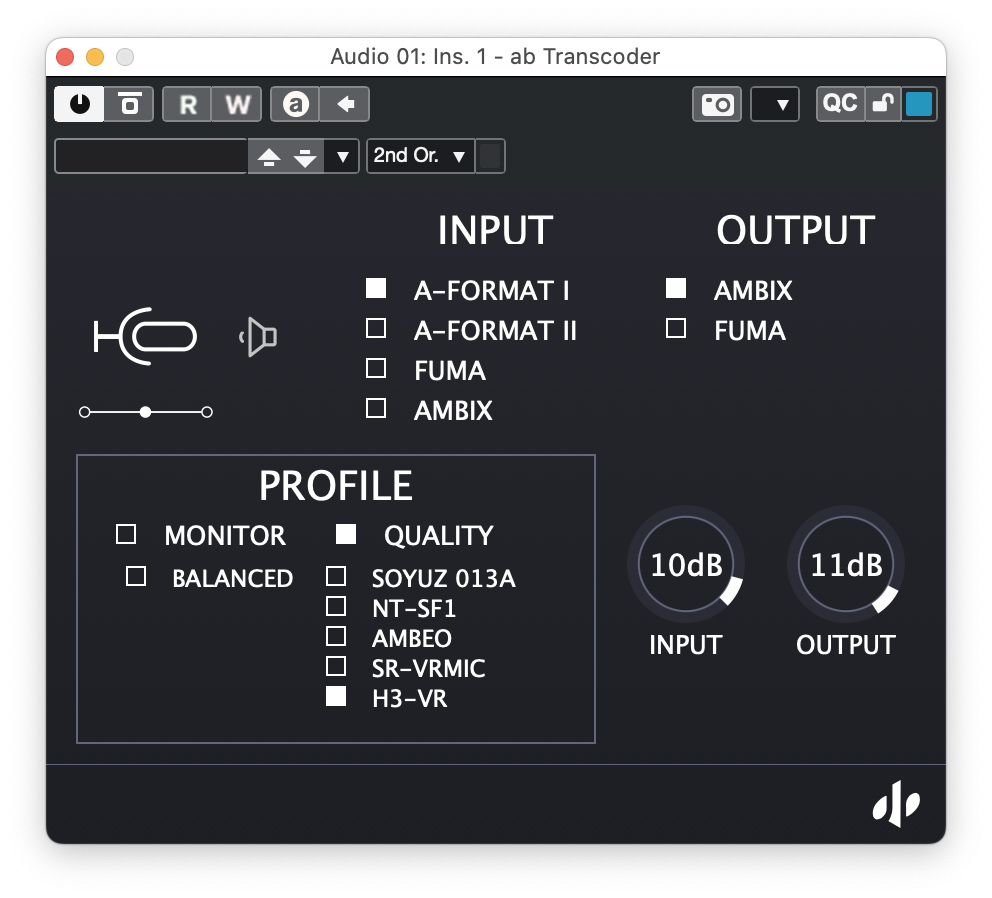992x898 pixels.
Task: Click the 10dB INPUT gain knob
Action: click(x=686, y=564)
